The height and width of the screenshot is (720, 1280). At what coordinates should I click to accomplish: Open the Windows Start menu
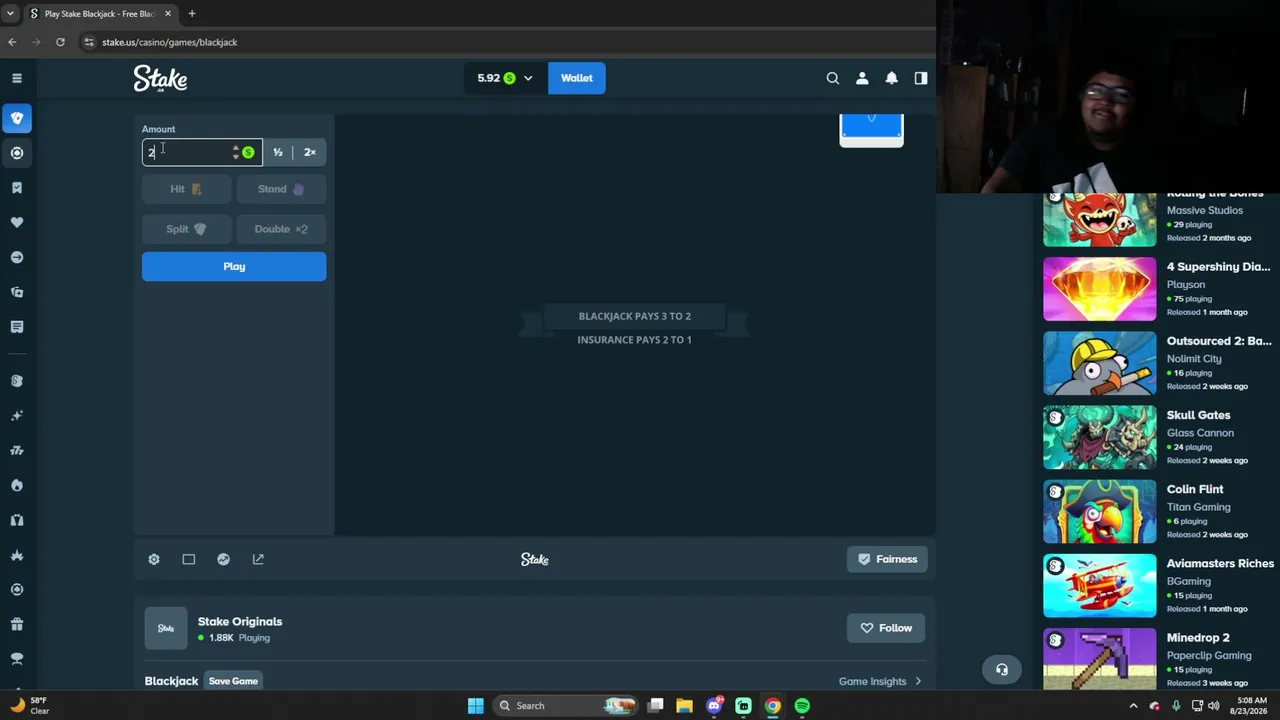pos(476,706)
